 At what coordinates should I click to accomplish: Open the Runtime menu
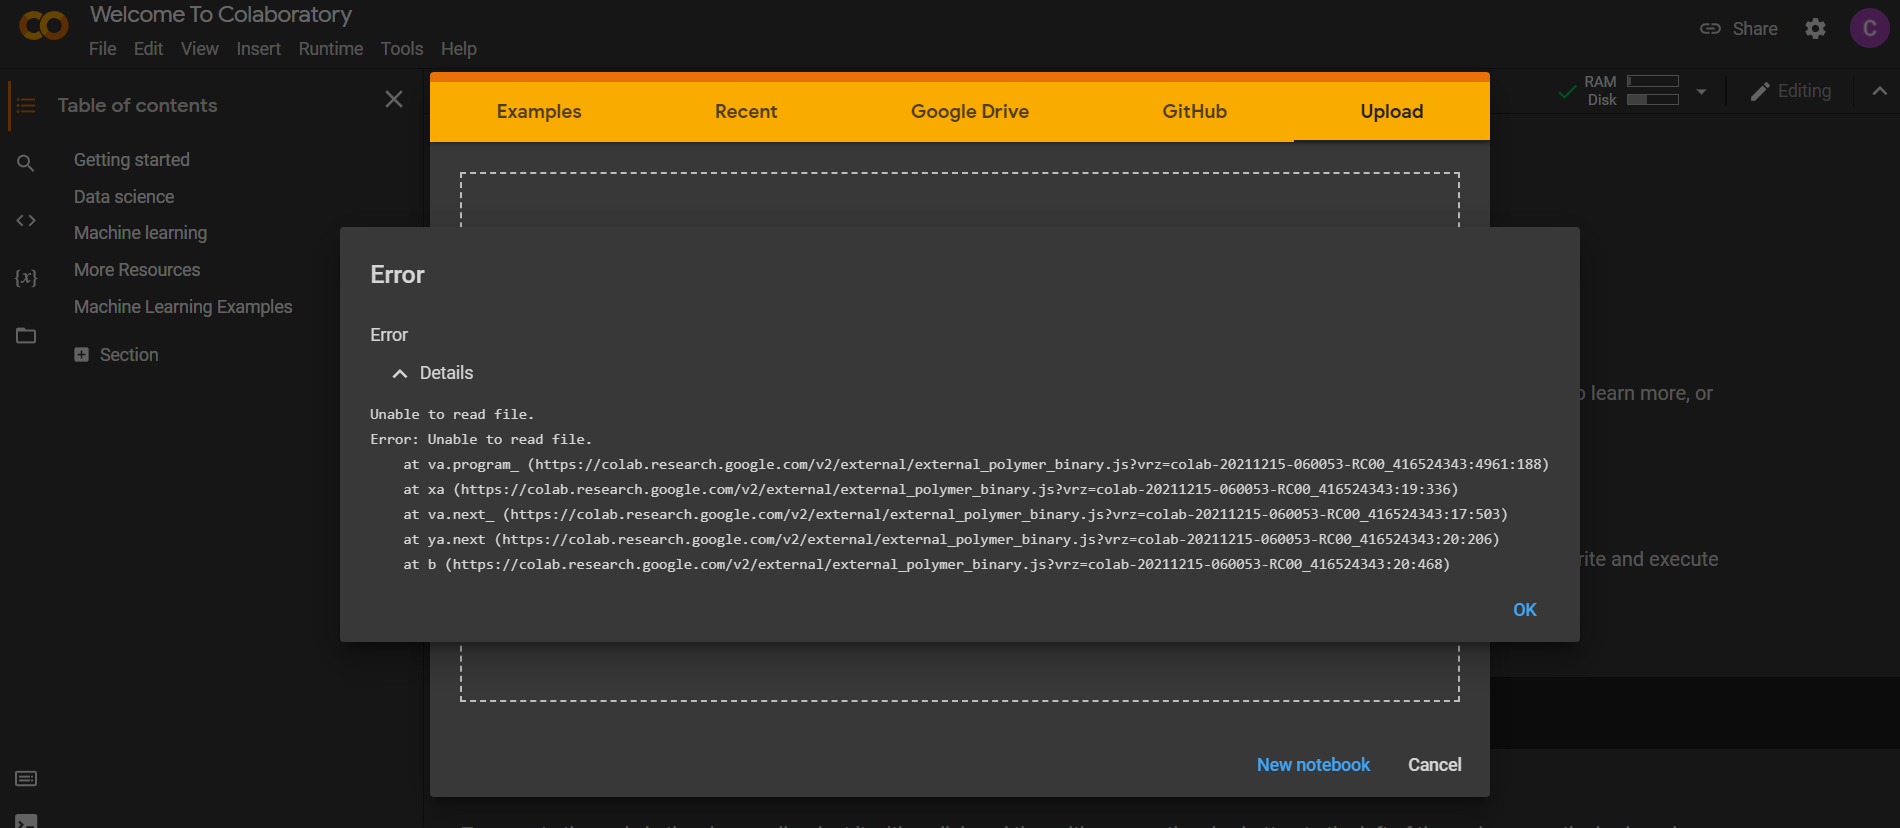(331, 49)
